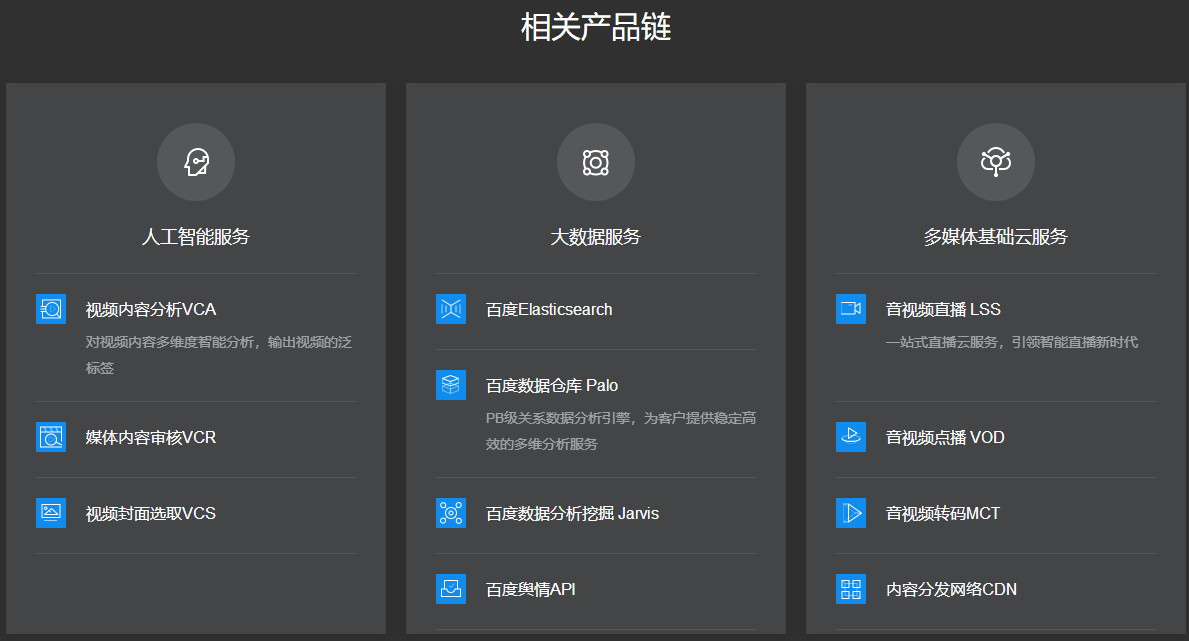Open the 音视频点播 VOD link
Image resolution: width=1189 pixels, height=641 pixels.
coord(945,438)
